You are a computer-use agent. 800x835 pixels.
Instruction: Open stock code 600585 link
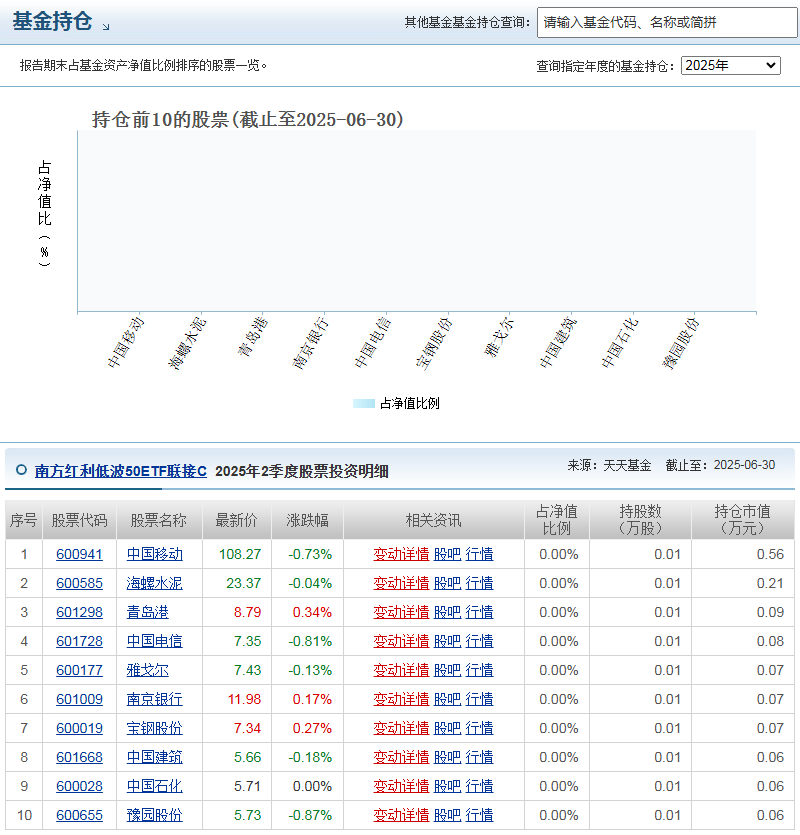coord(79,583)
